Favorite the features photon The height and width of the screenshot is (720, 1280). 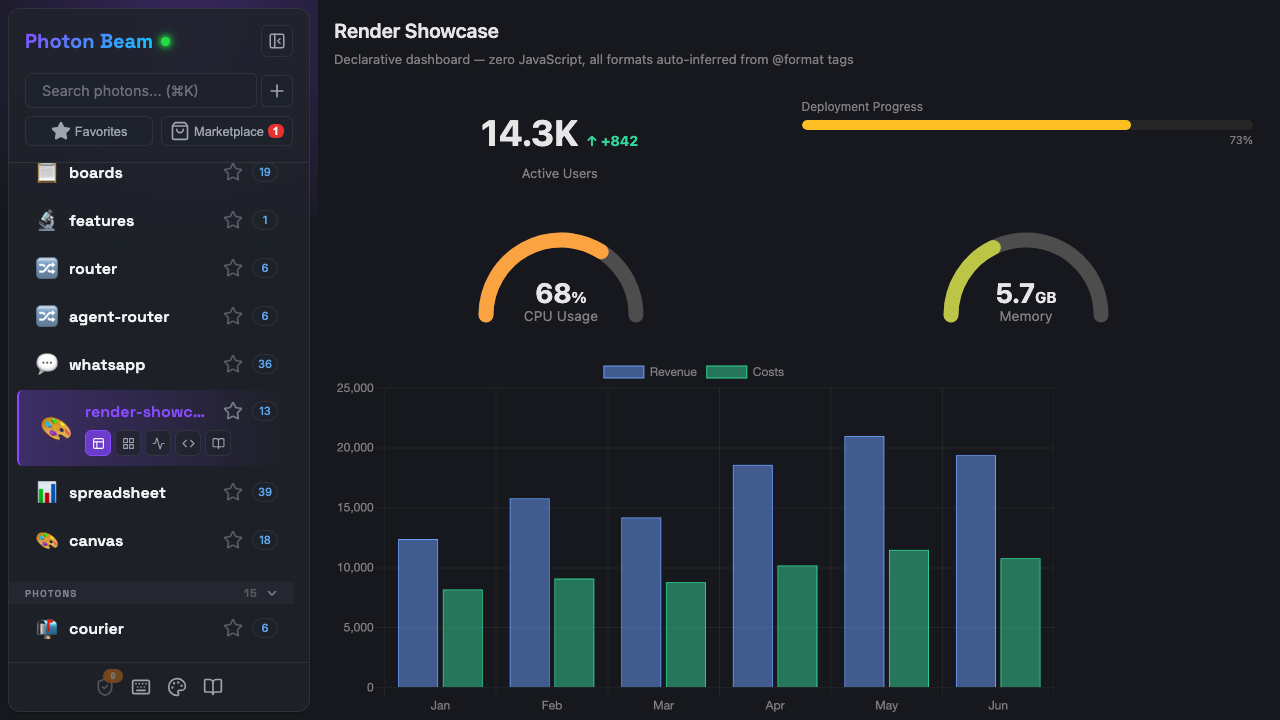[233, 221]
